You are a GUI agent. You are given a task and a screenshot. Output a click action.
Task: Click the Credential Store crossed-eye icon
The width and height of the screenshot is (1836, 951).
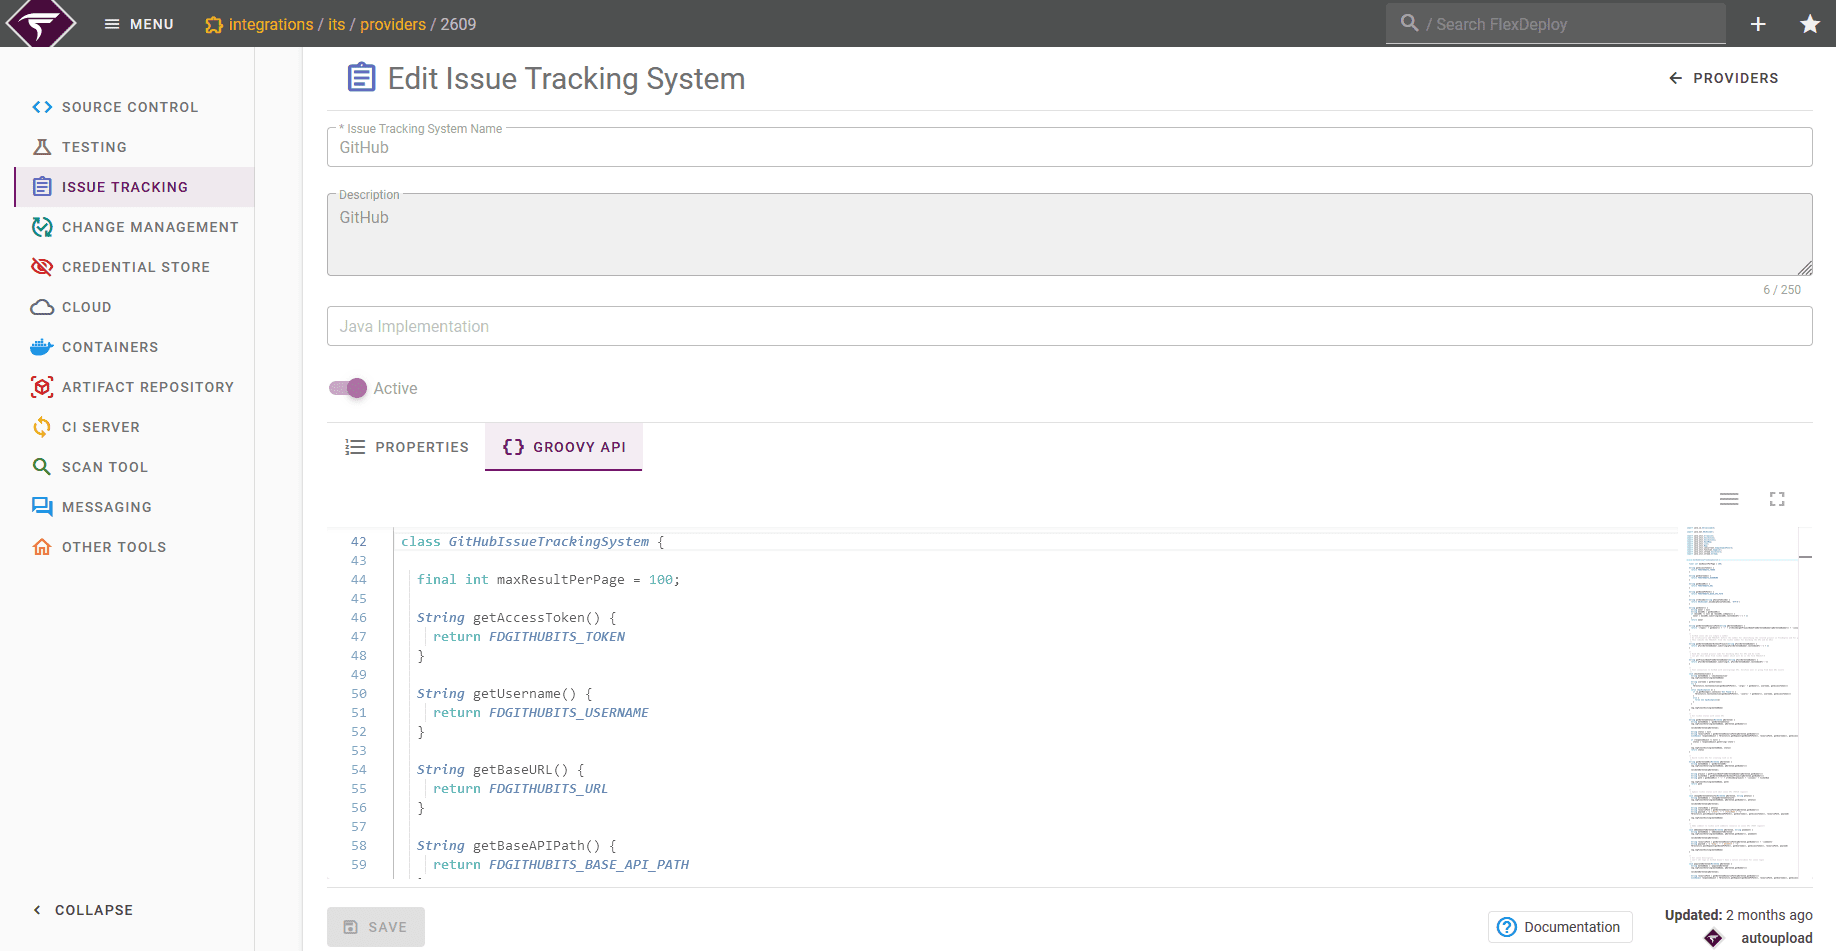click(42, 267)
